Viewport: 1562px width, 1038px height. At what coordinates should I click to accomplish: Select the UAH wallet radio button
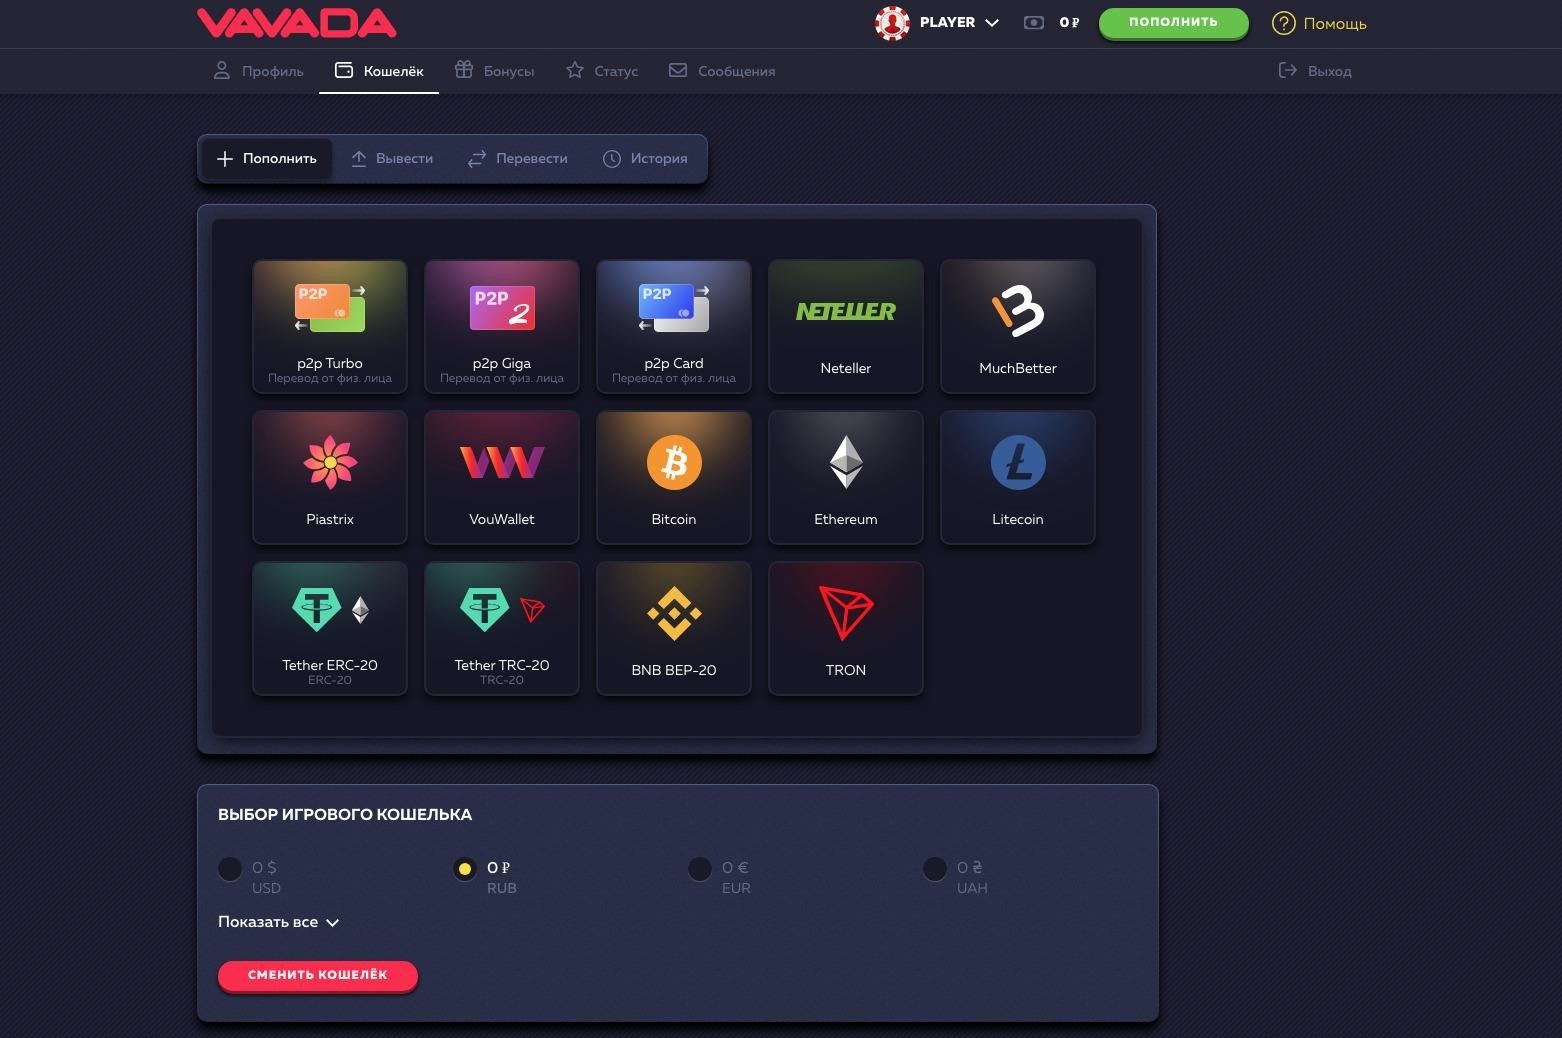[x=935, y=869]
